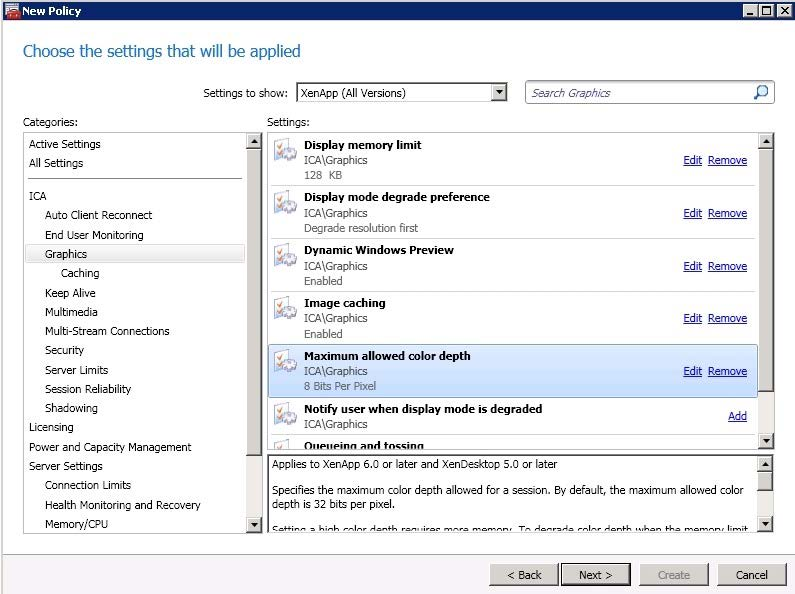Image resolution: width=795 pixels, height=594 pixels.
Task: Click Categories list scroll down arrow
Action: click(254, 525)
